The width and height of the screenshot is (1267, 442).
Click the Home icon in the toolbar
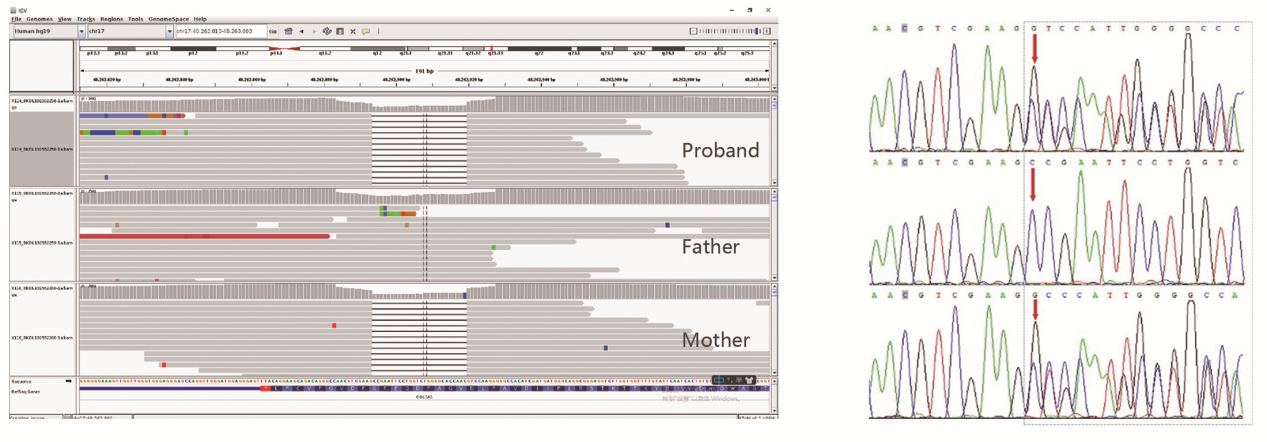tap(289, 31)
